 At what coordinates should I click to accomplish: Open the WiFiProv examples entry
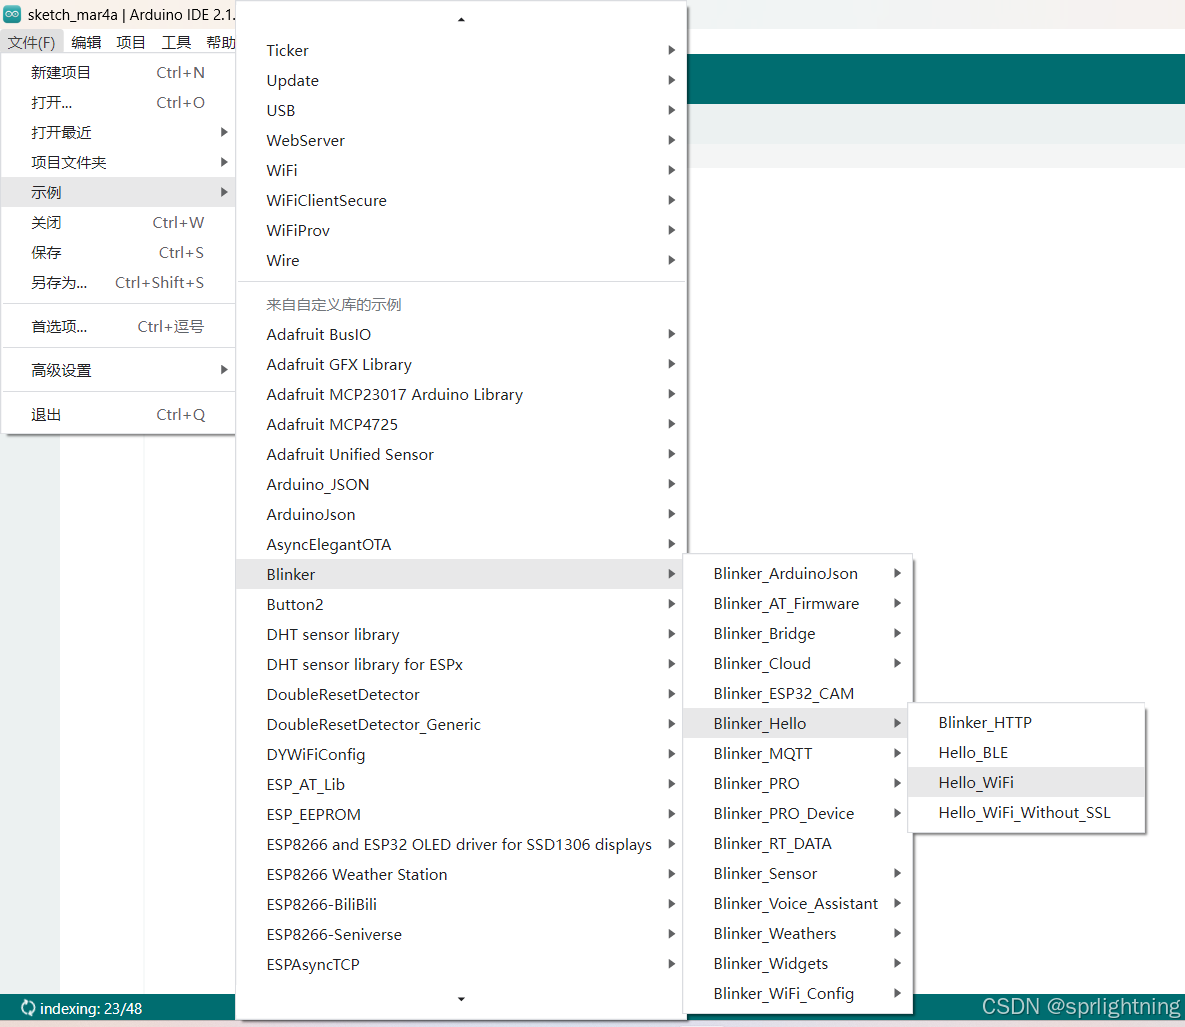[461, 230]
